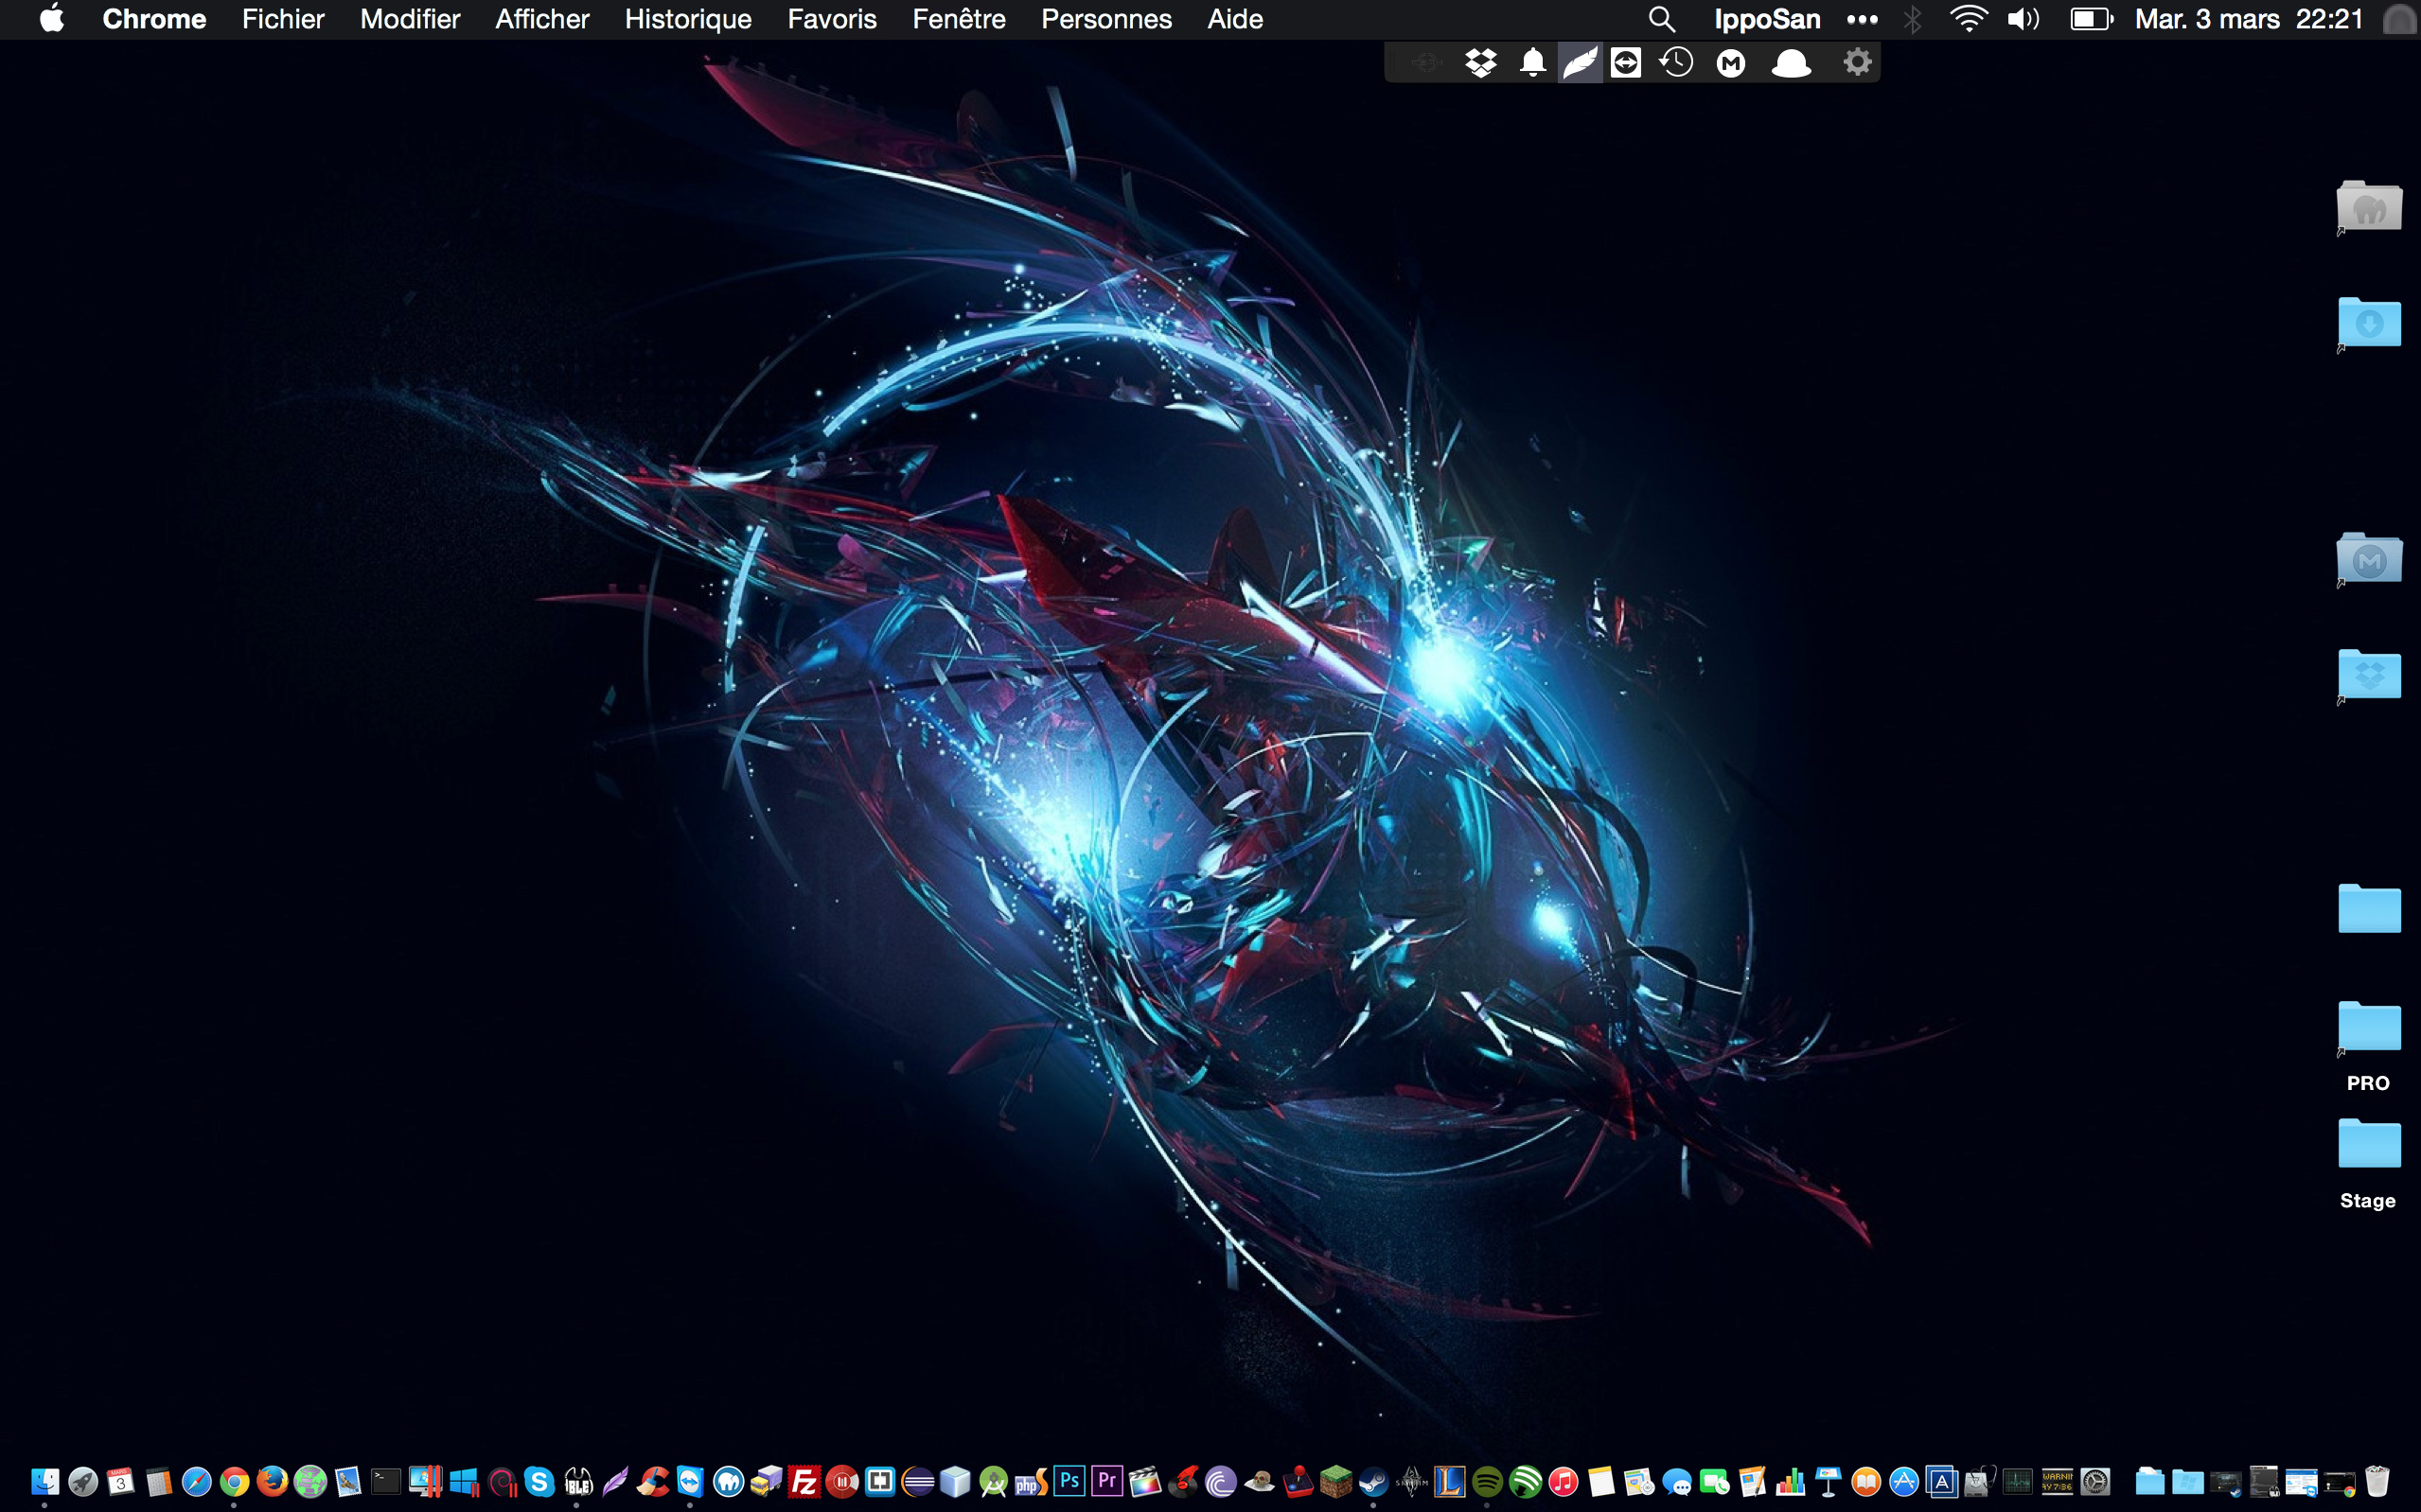The width and height of the screenshot is (2421, 1512).
Task: Open League of Legends from the Dock
Action: coord(1450,1482)
